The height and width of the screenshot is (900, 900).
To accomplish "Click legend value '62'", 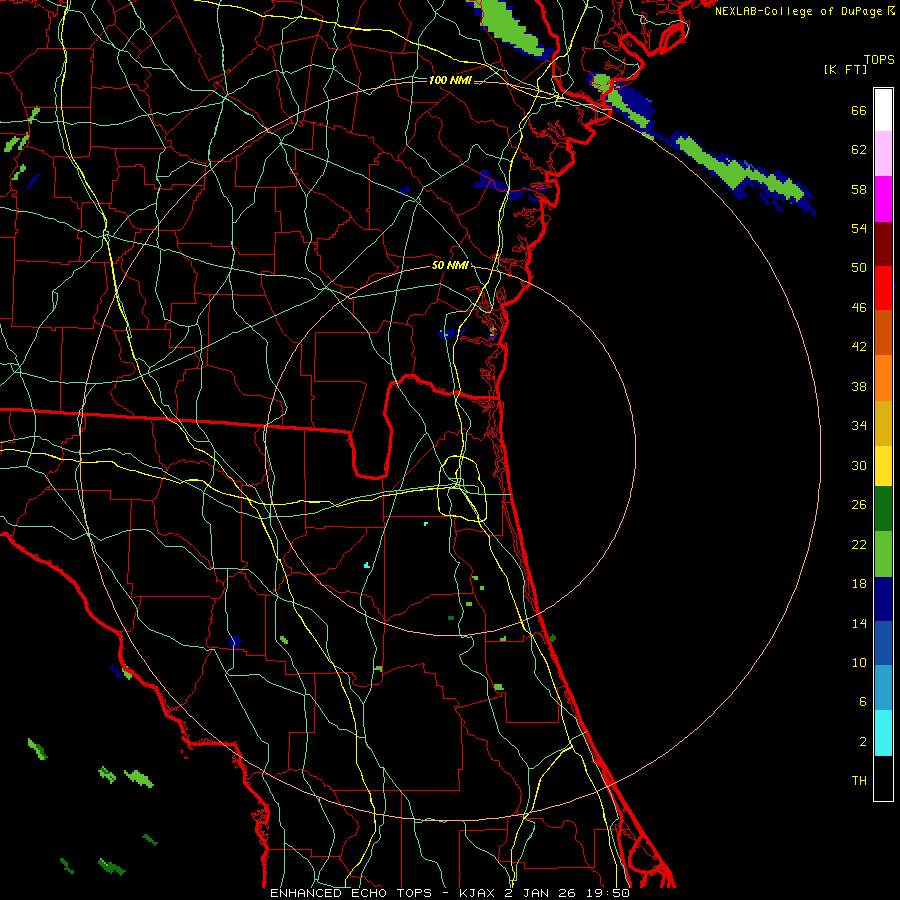I will point(859,150).
